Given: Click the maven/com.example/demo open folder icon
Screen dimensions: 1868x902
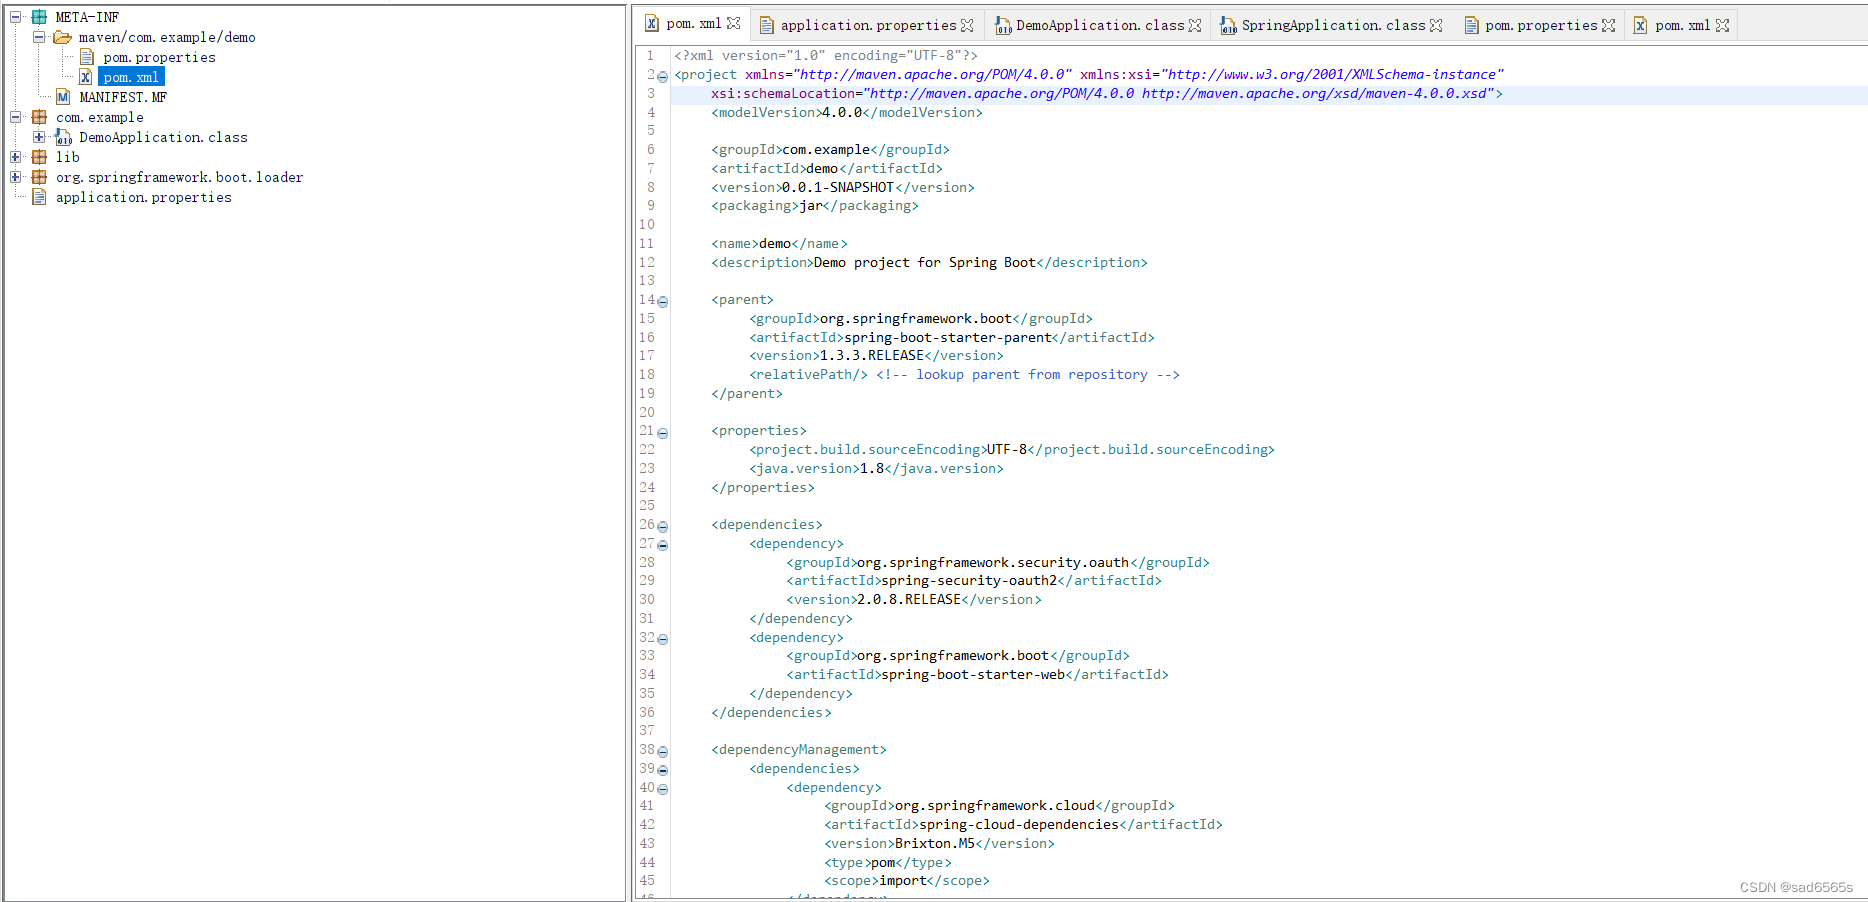Looking at the screenshot, I should [x=62, y=37].
